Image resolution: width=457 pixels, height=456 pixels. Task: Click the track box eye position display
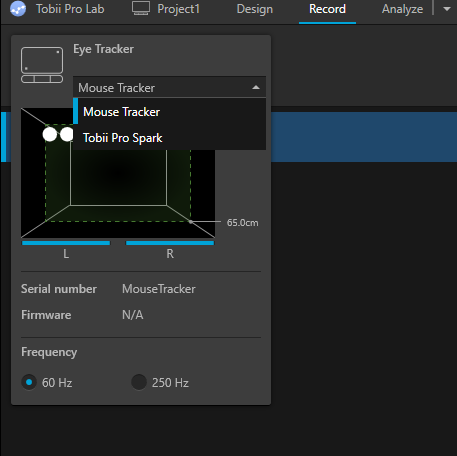(x=118, y=173)
